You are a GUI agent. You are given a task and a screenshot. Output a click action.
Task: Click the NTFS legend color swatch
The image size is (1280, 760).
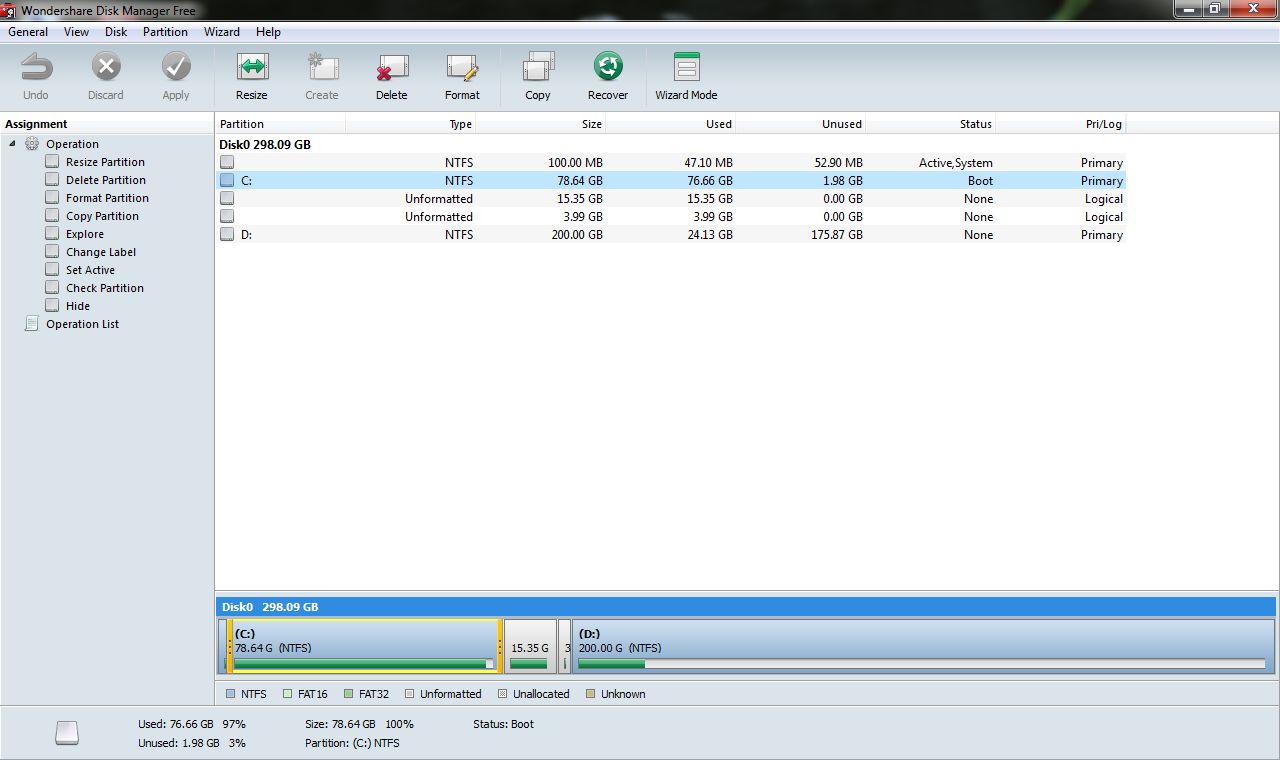230,693
